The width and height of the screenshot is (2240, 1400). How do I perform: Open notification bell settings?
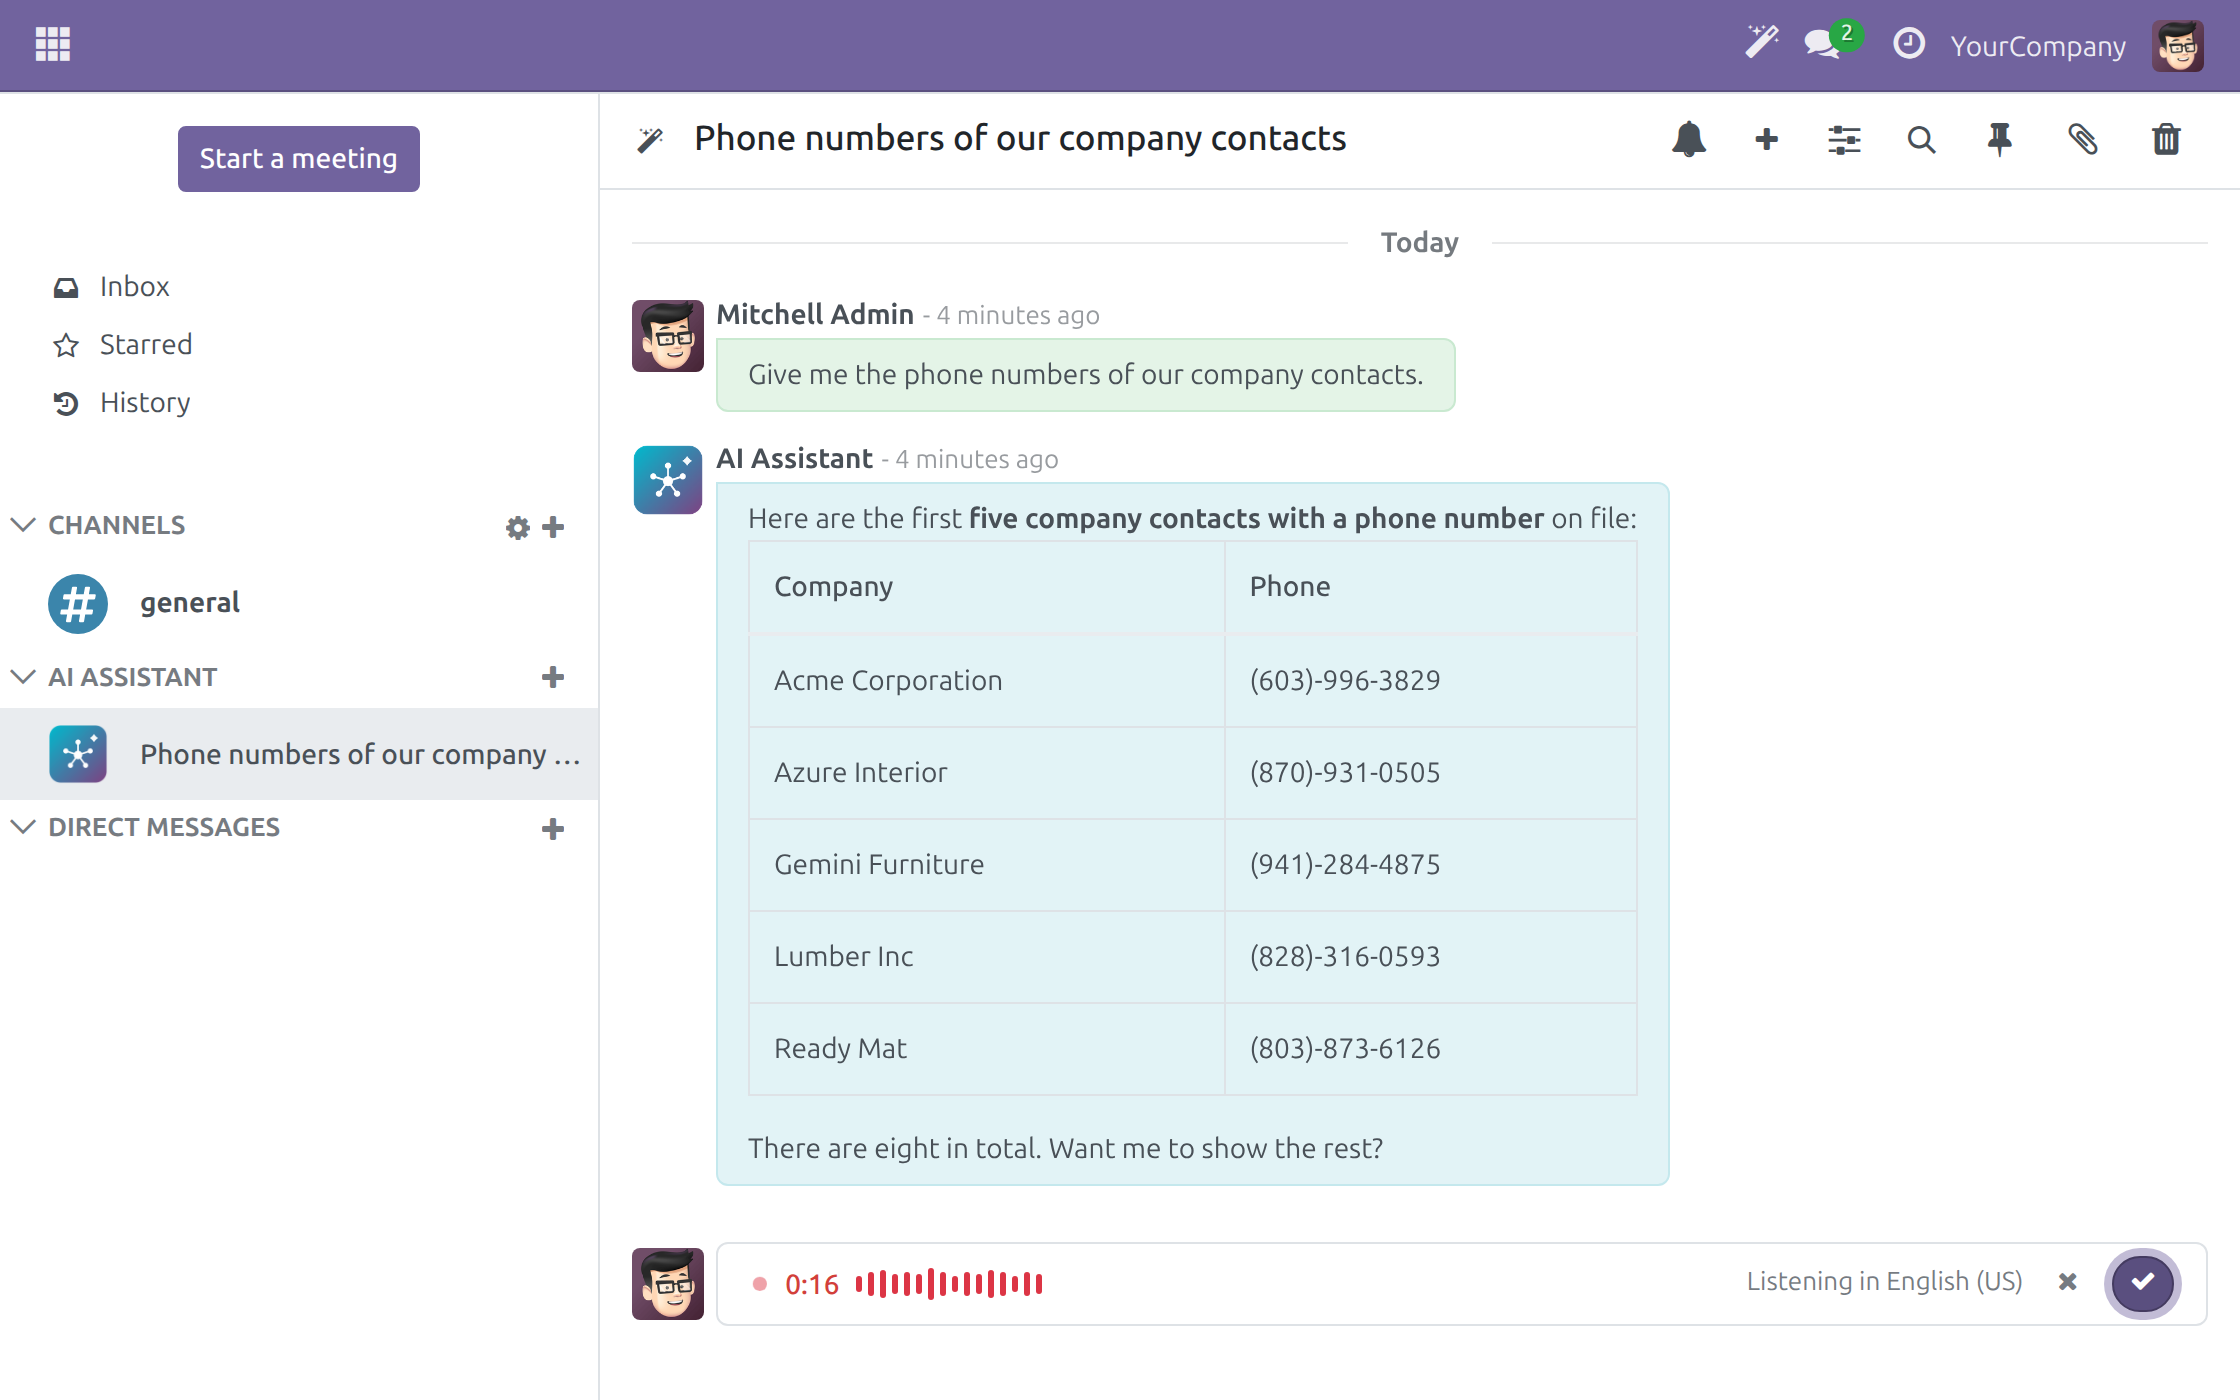click(x=1688, y=139)
